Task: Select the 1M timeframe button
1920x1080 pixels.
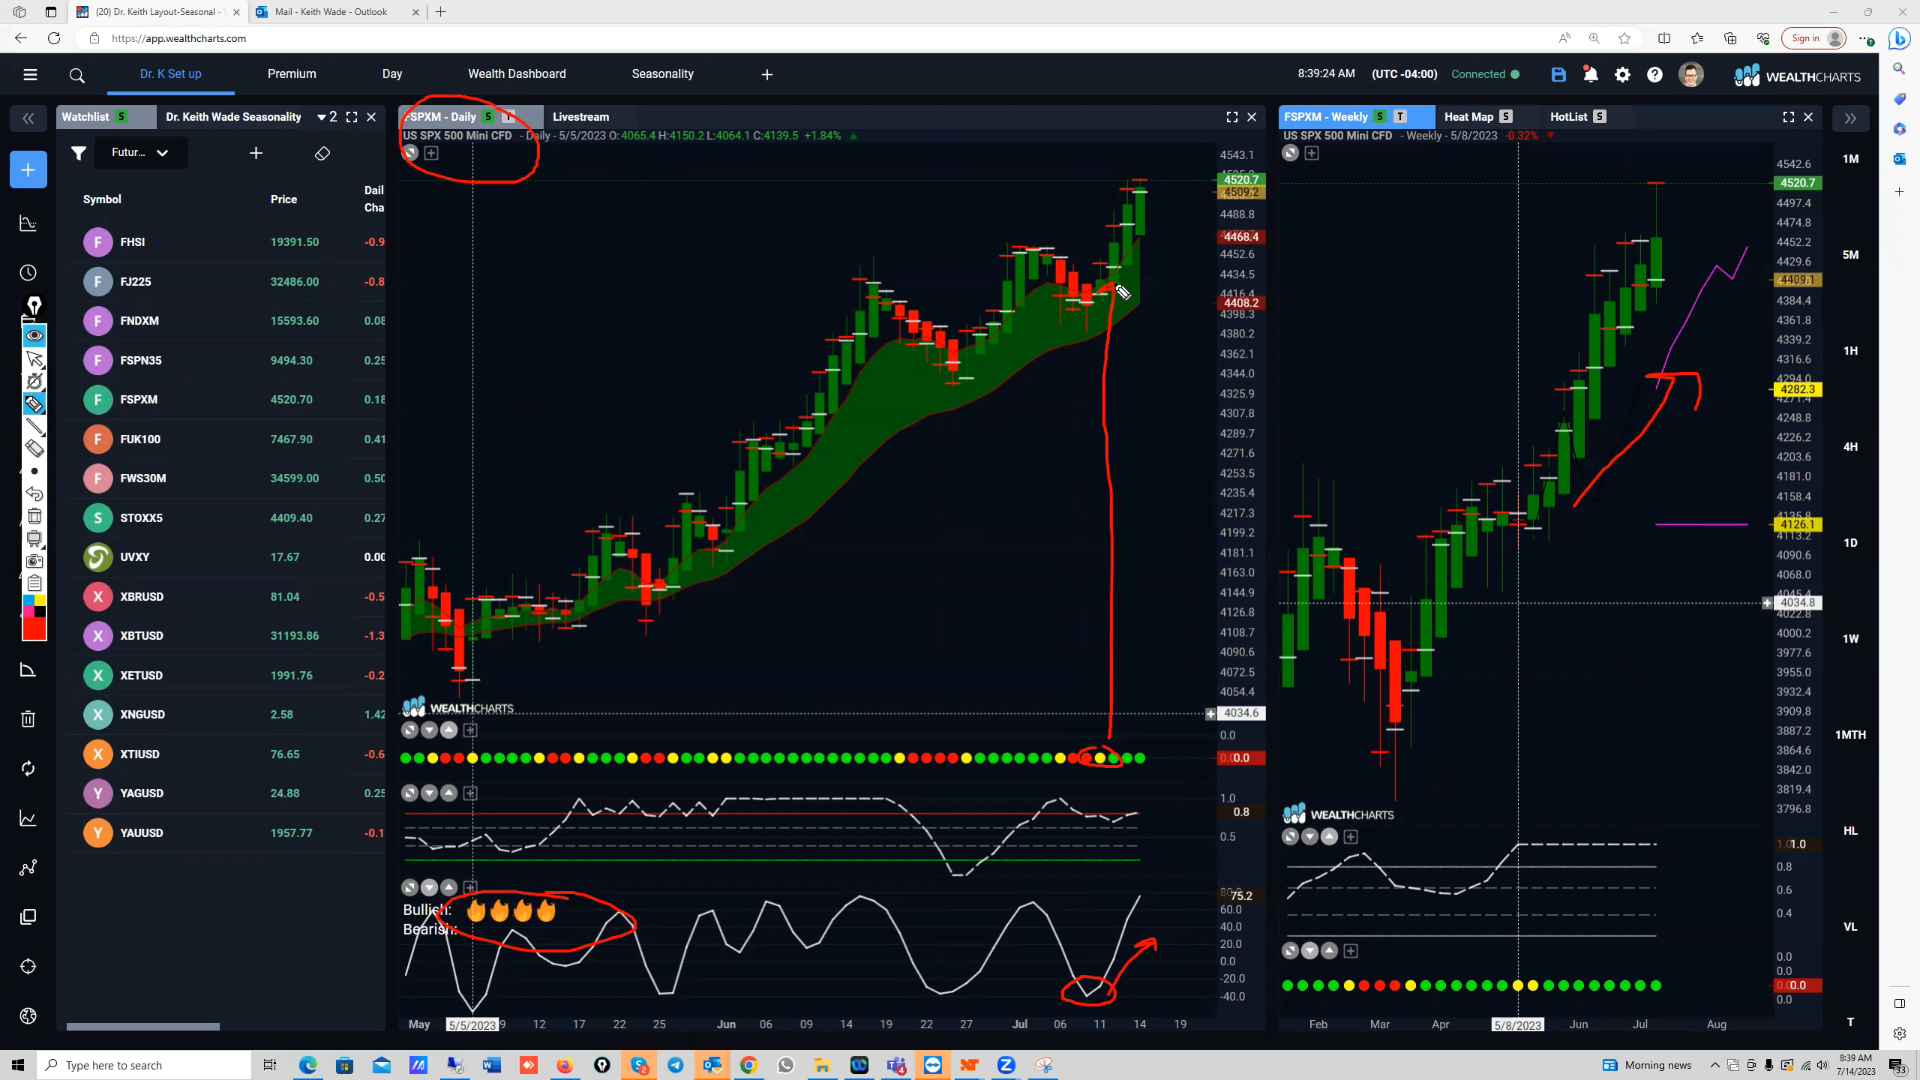Action: (1851, 159)
